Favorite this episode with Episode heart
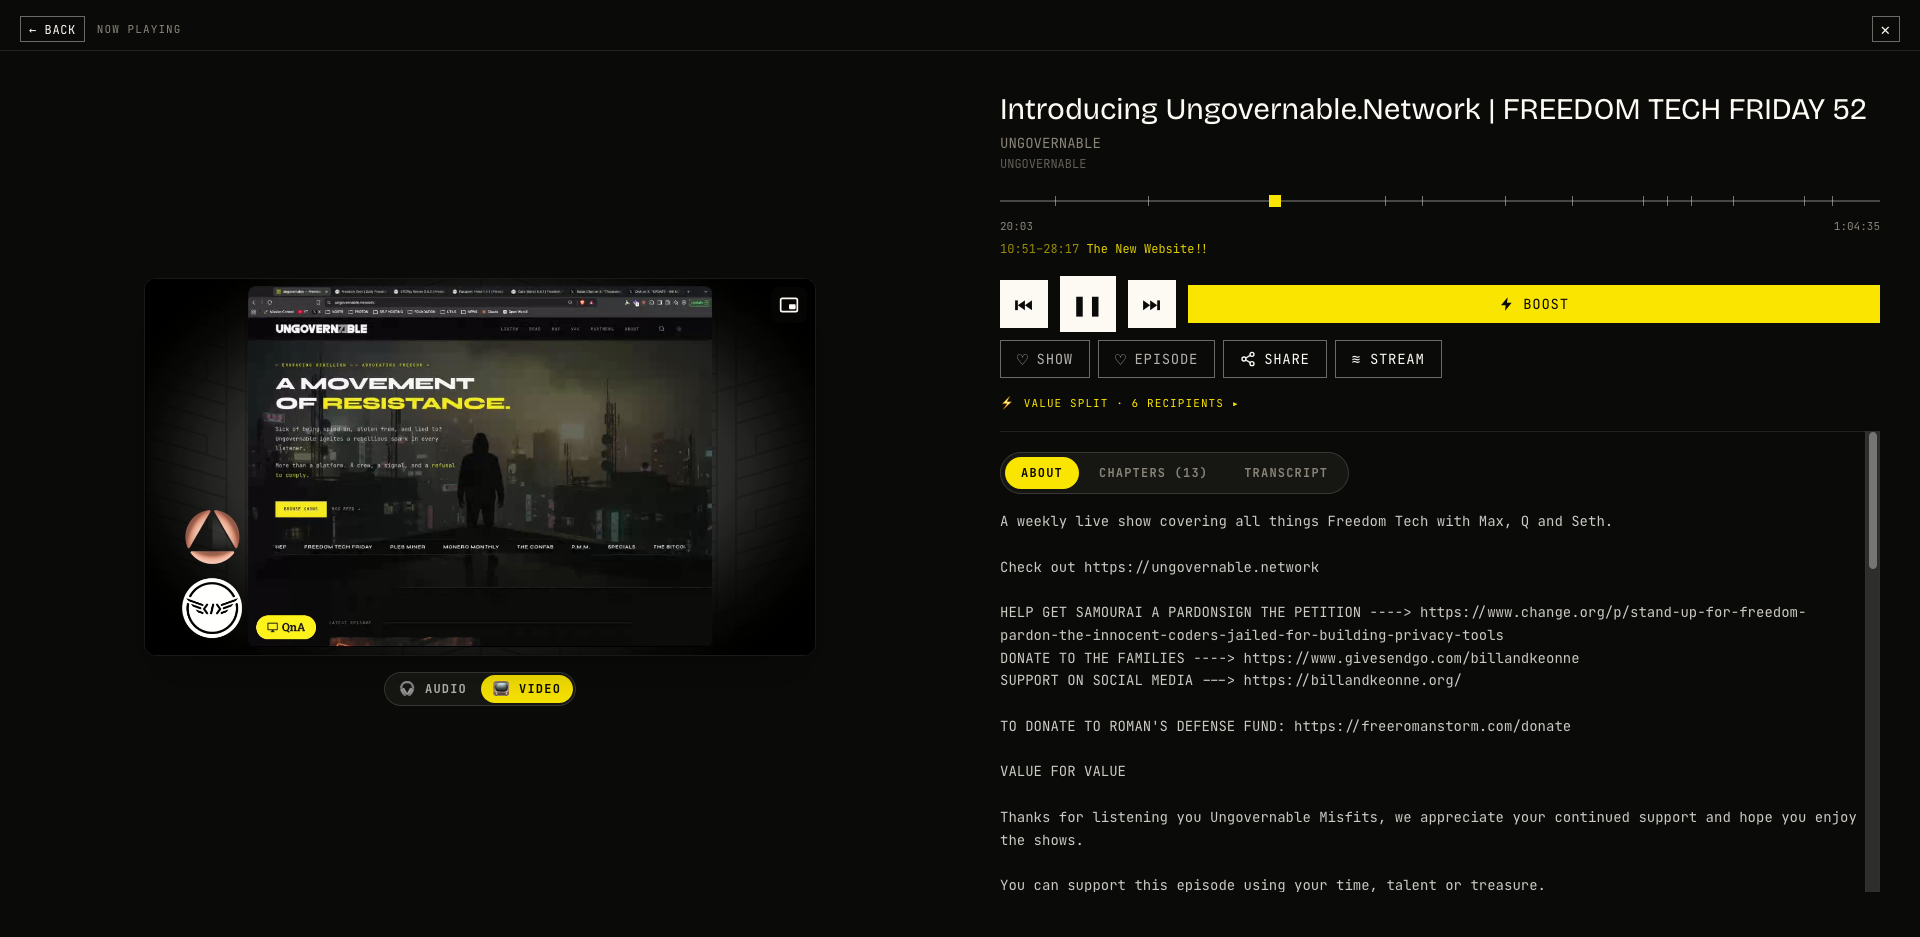 (x=1156, y=359)
